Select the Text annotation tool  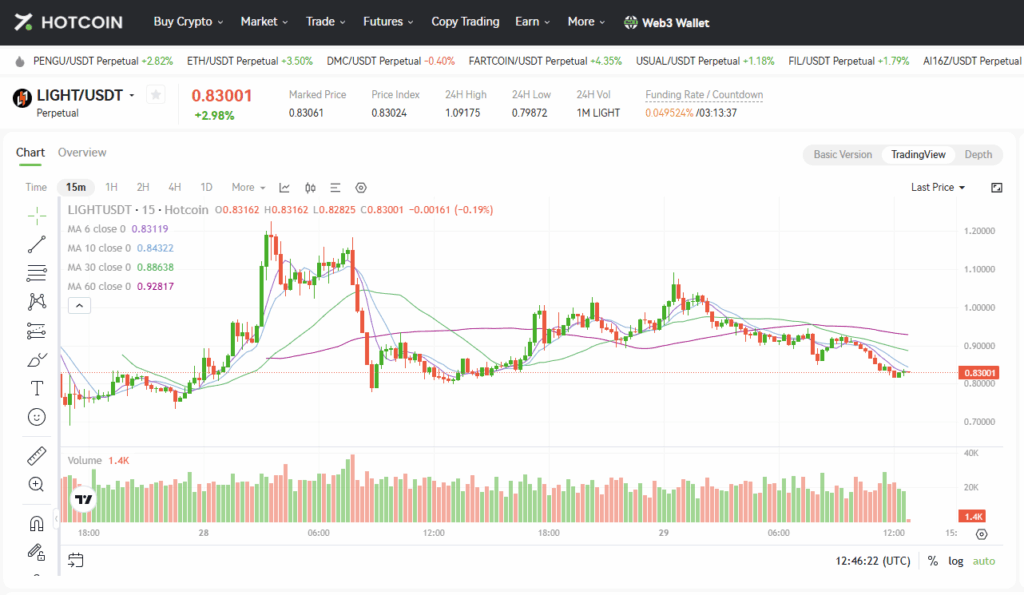pos(37,388)
